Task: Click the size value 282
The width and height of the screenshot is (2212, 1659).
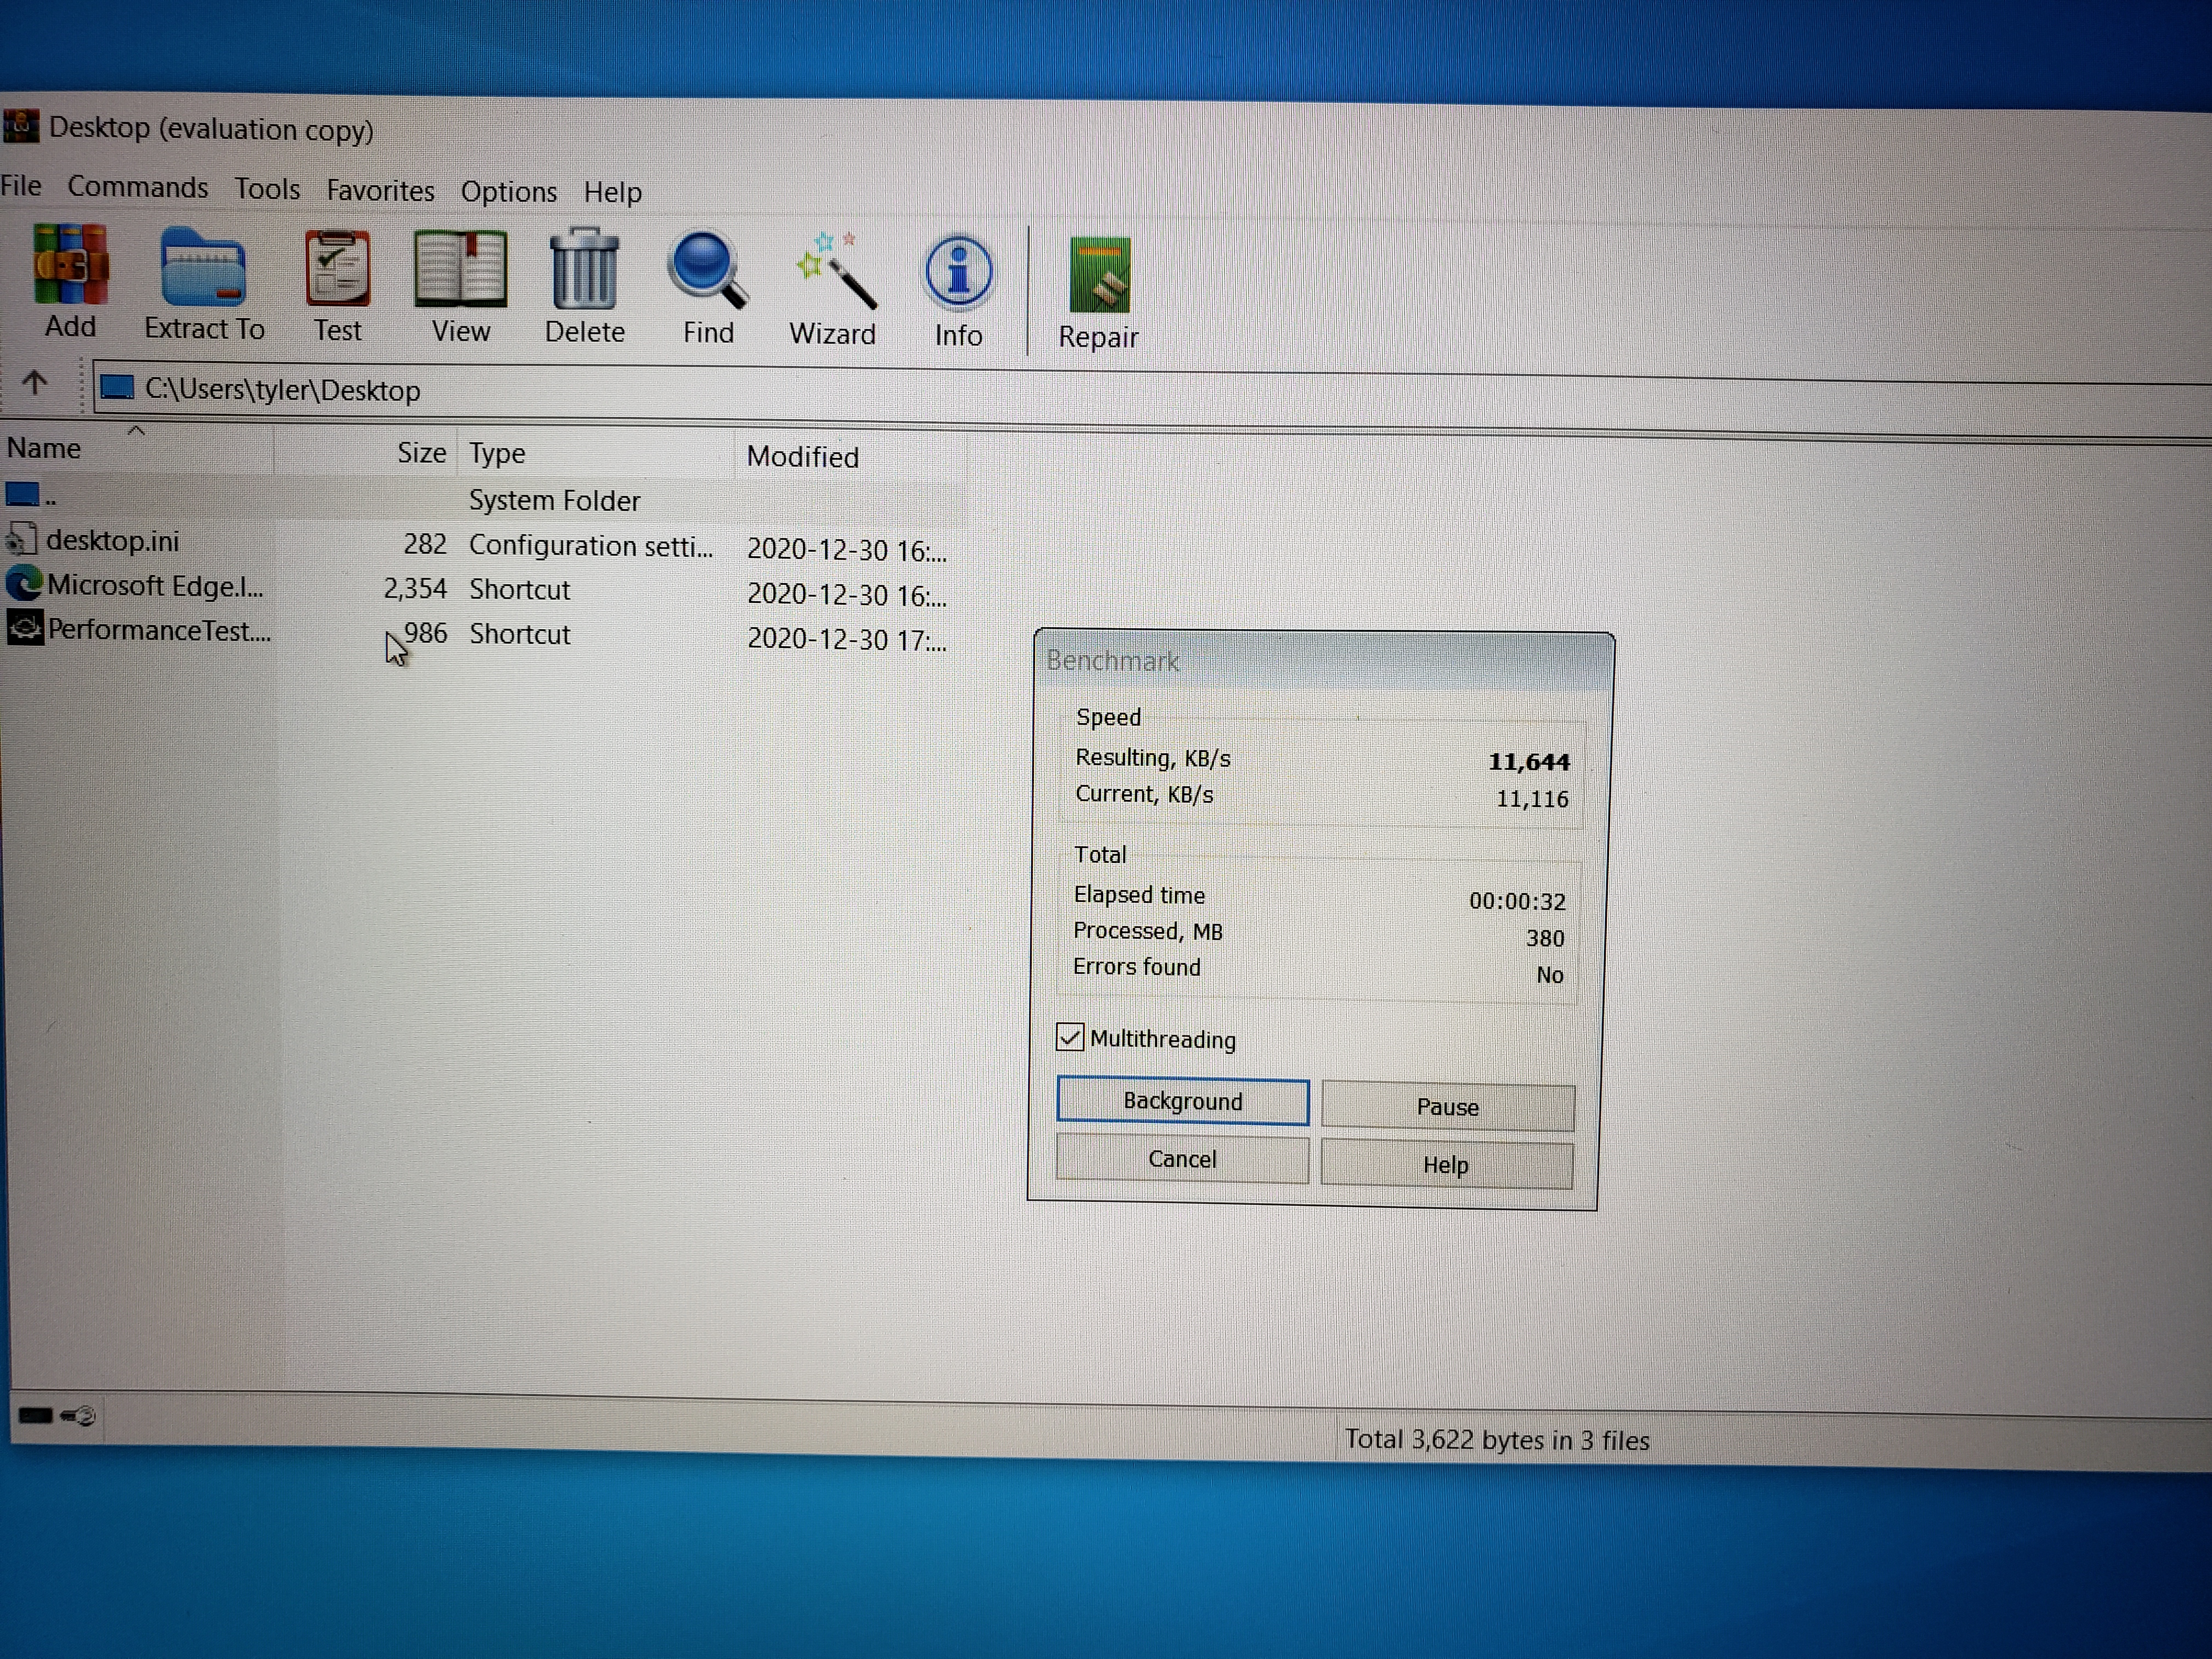Action: (425, 543)
